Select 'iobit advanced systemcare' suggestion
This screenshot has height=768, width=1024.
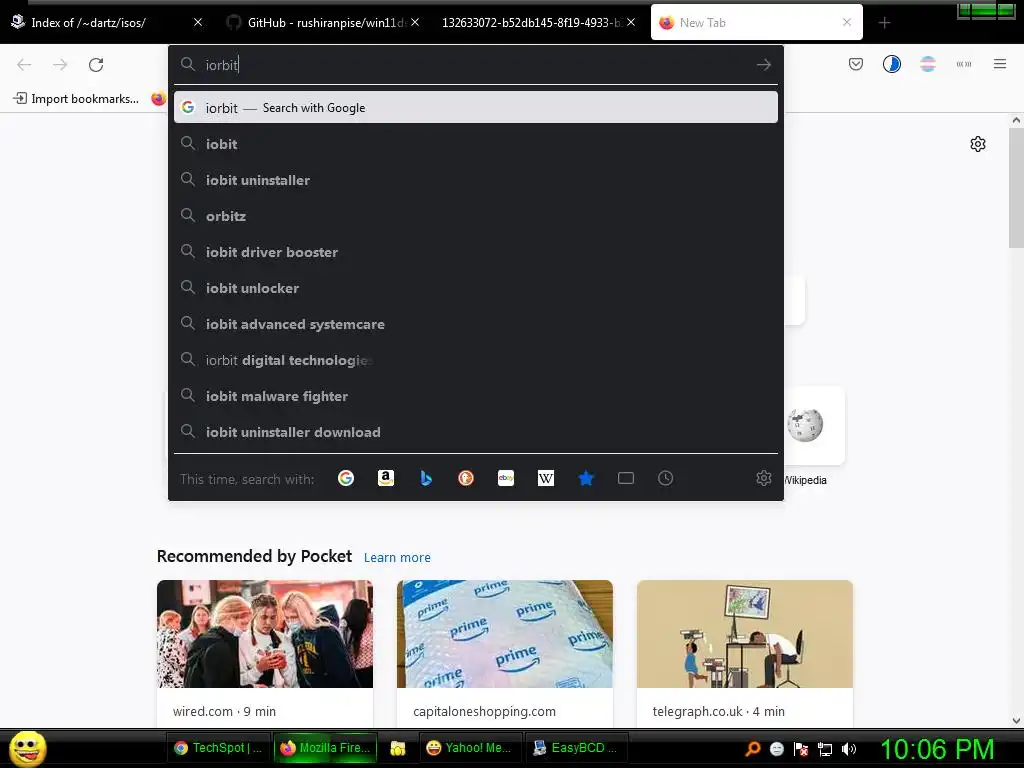[x=475, y=324]
